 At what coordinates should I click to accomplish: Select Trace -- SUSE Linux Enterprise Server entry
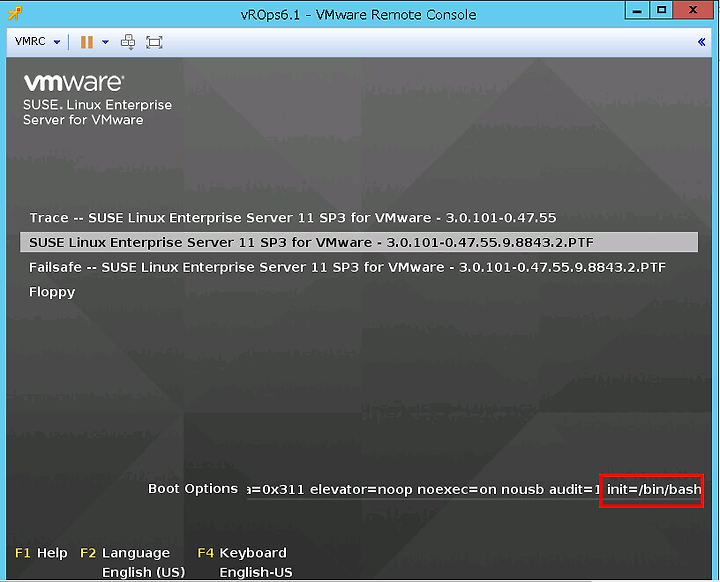pos(292,218)
